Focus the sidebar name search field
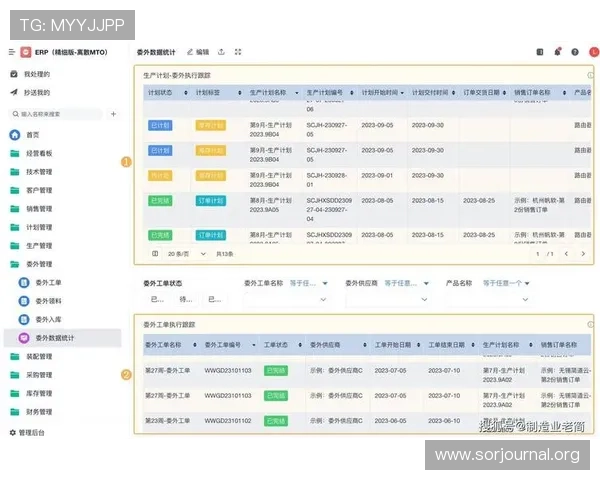 coord(56,114)
